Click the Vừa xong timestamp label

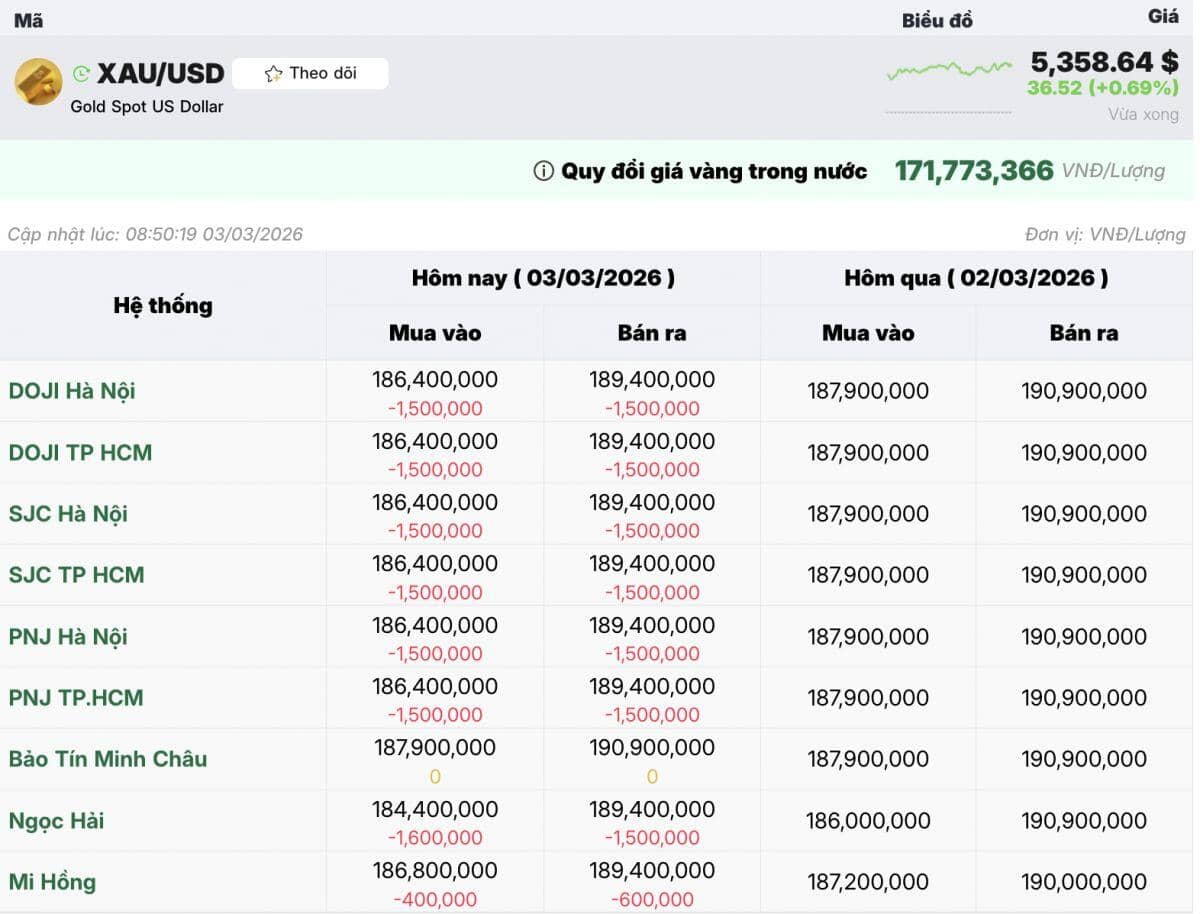click(1143, 114)
